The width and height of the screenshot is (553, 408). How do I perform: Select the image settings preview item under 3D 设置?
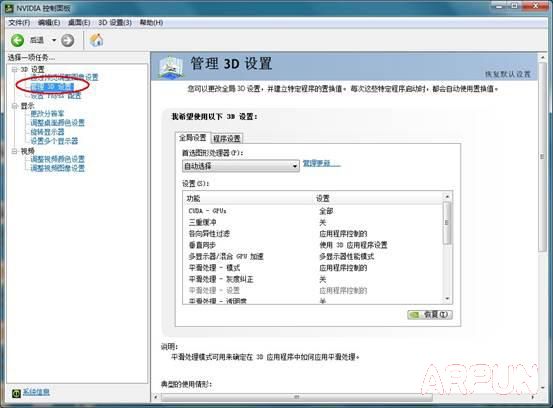64,77
